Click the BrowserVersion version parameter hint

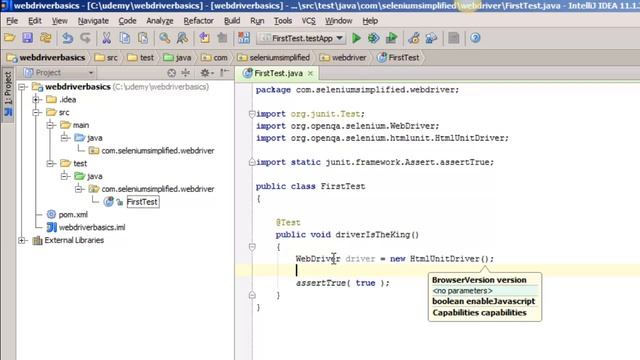[479, 280]
